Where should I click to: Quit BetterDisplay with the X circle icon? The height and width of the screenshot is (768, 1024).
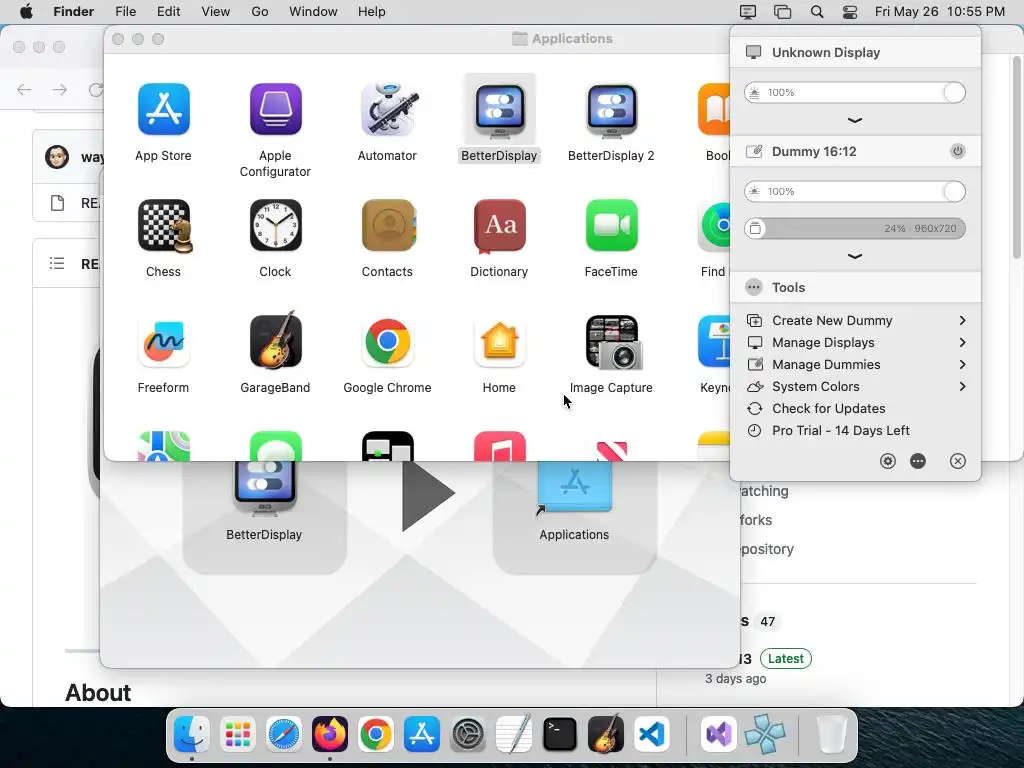pyautogui.click(x=957, y=461)
